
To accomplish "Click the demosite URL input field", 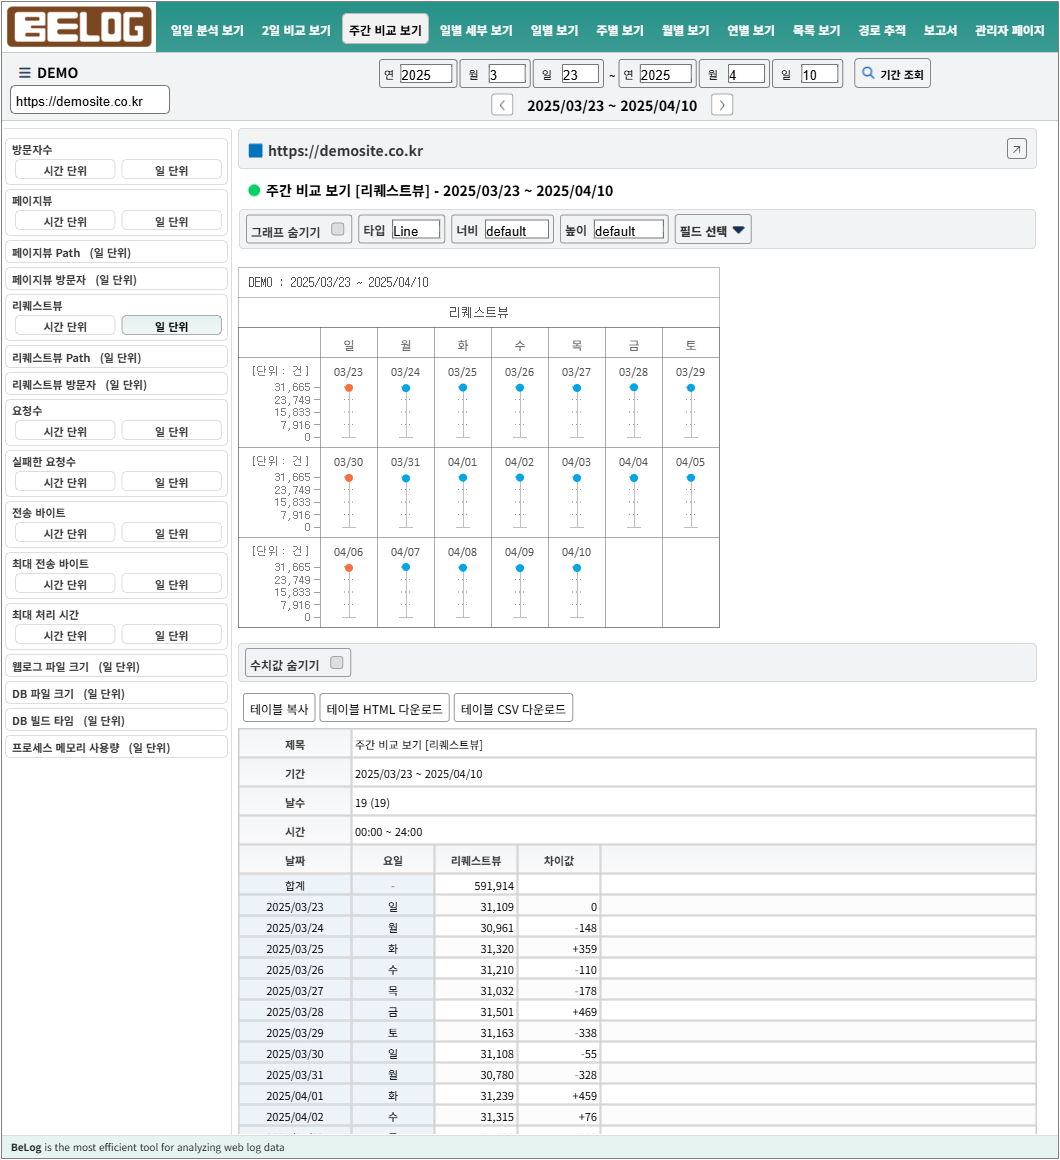I will 90,101.
